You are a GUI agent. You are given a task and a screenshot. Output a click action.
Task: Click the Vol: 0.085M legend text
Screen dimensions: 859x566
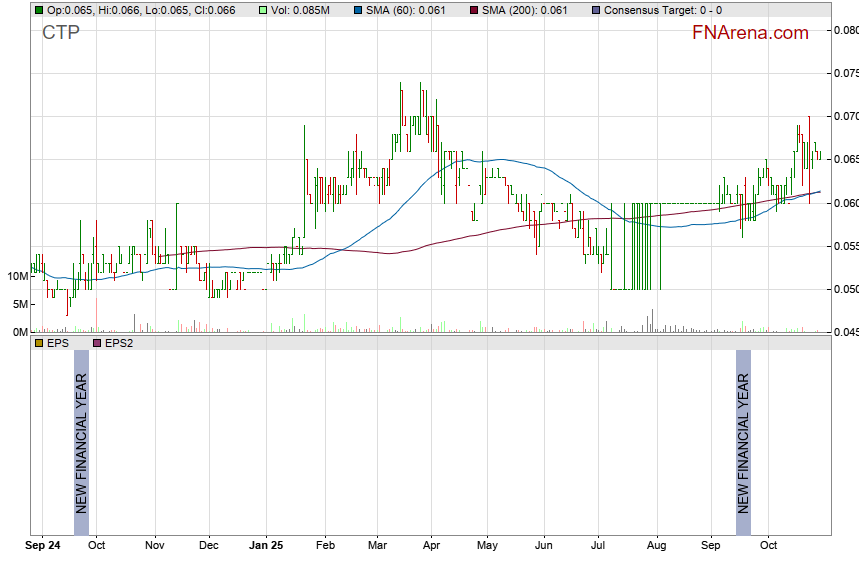point(304,10)
